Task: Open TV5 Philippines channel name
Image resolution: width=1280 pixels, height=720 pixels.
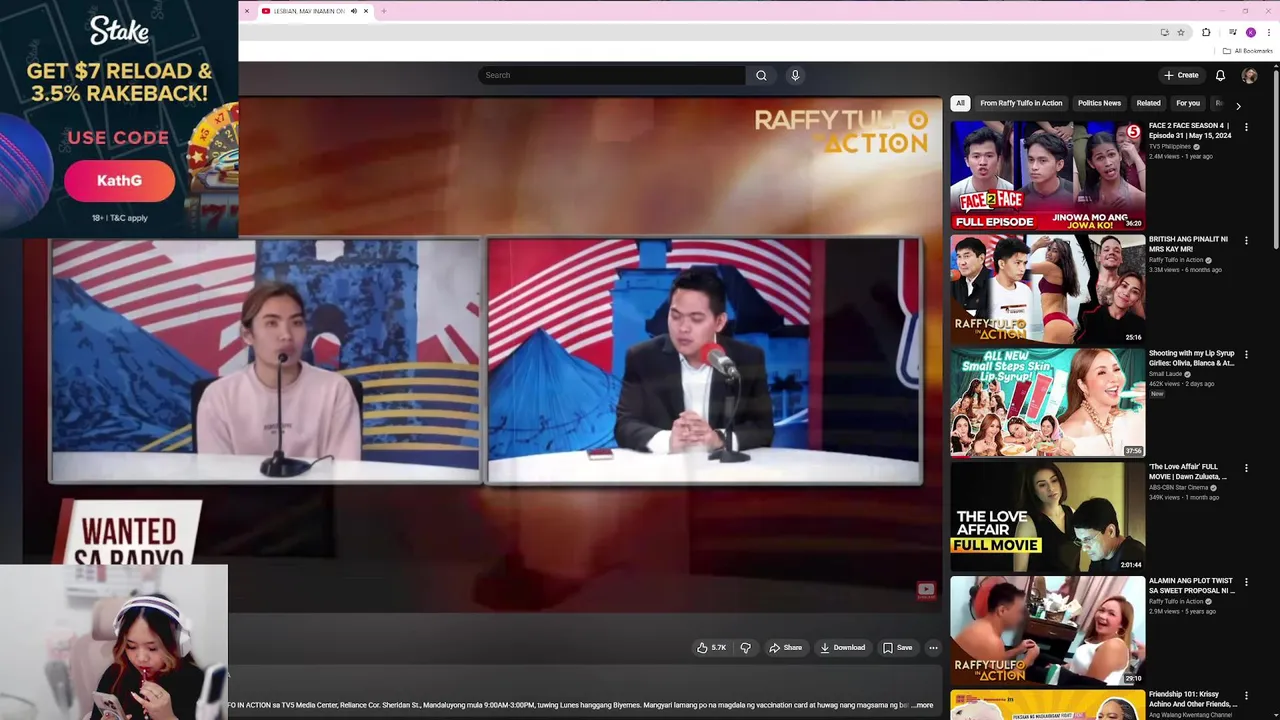Action: click(1170, 147)
